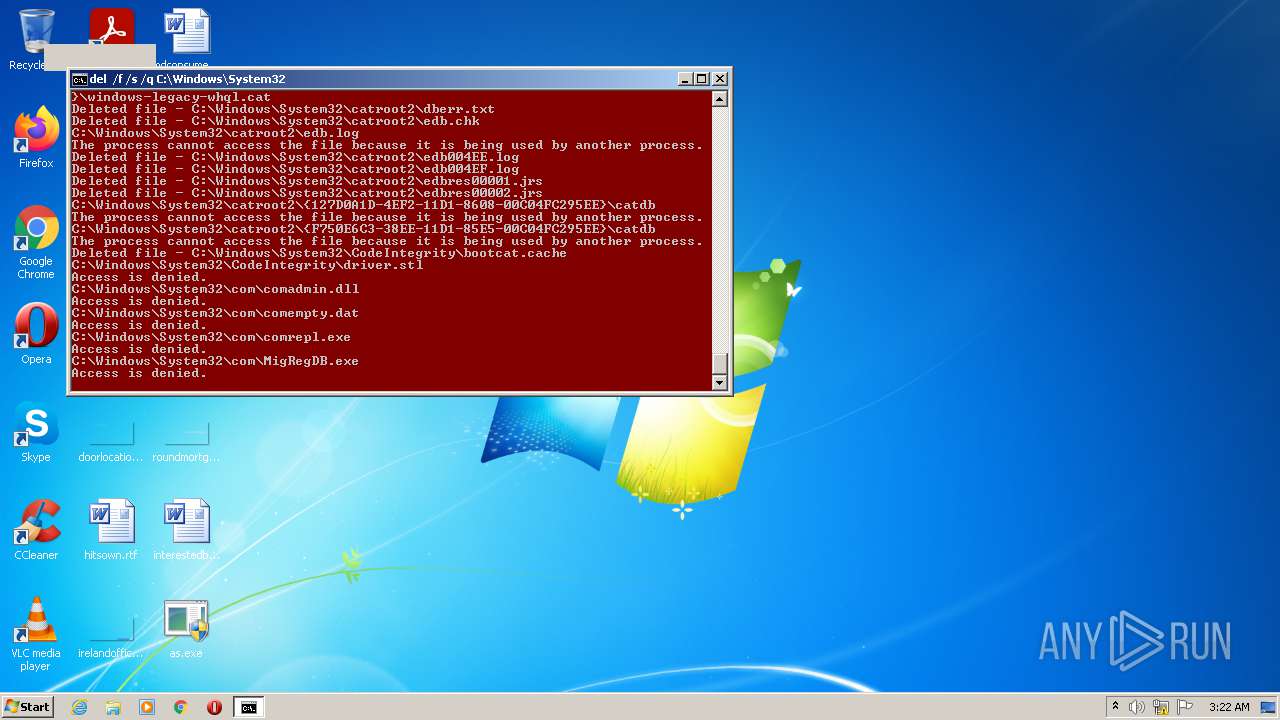Open Internet Explorer from the taskbar

point(79,707)
